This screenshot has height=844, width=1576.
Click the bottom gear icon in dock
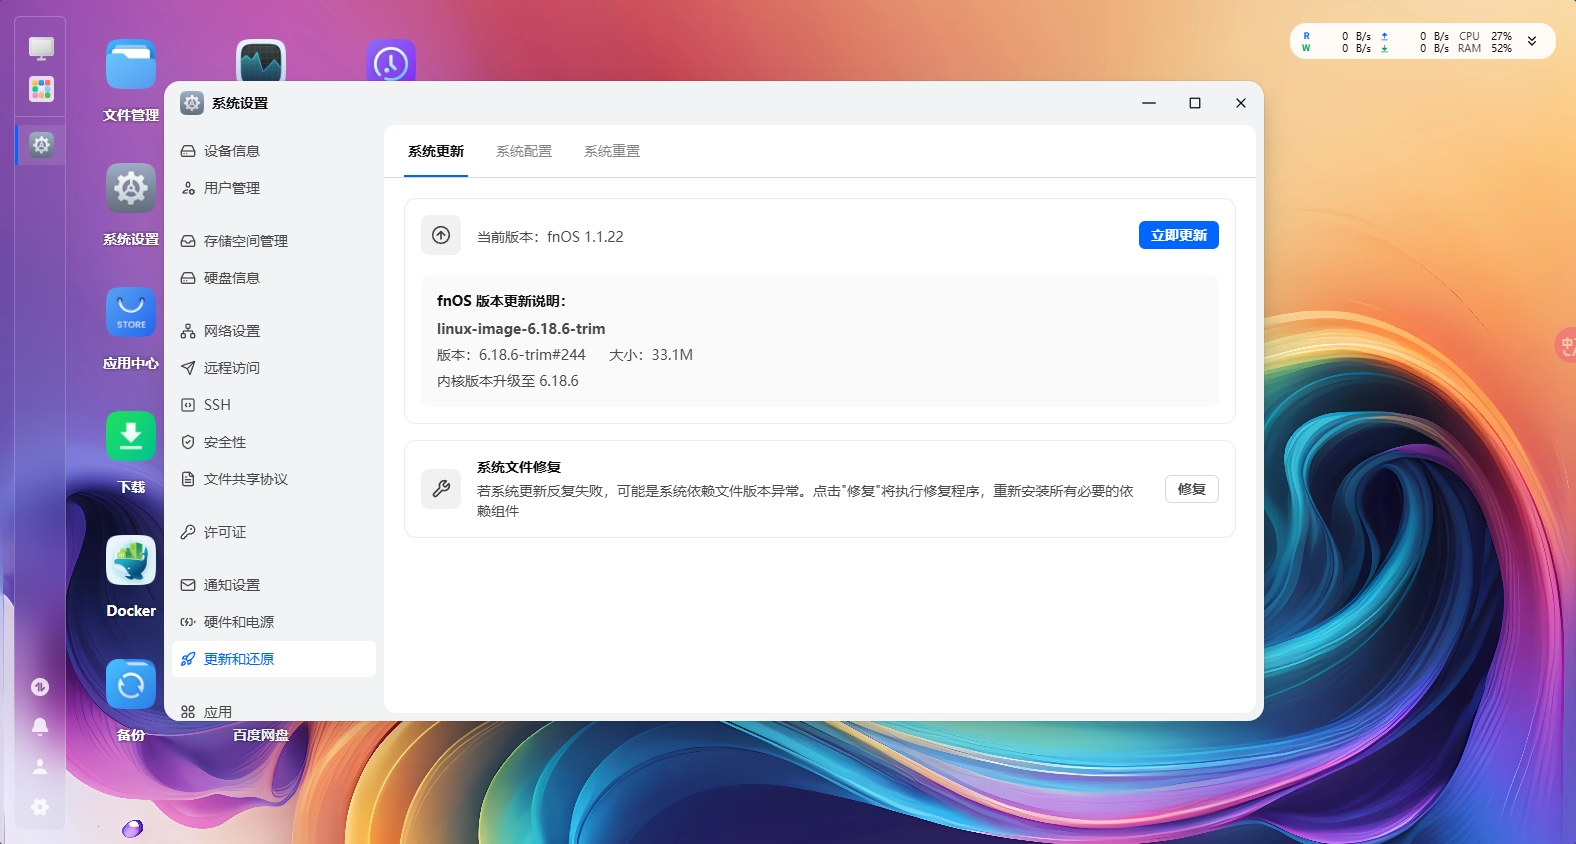pyautogui.click(x=40, y=807)
